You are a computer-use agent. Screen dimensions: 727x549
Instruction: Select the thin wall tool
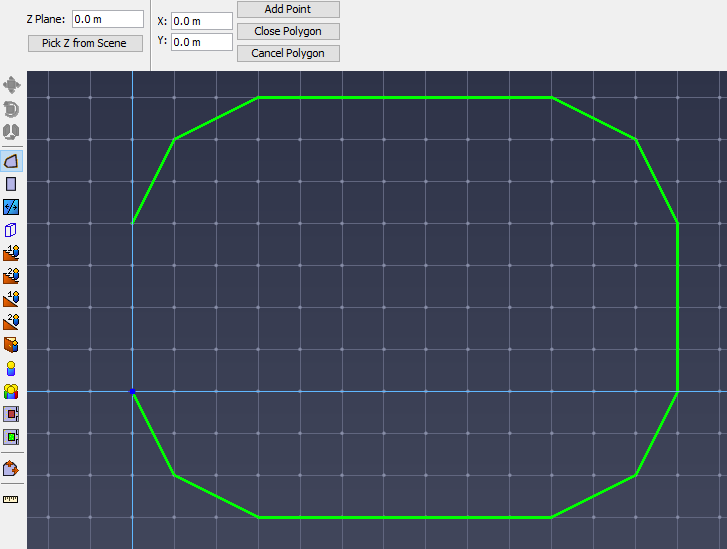point(11,207)
